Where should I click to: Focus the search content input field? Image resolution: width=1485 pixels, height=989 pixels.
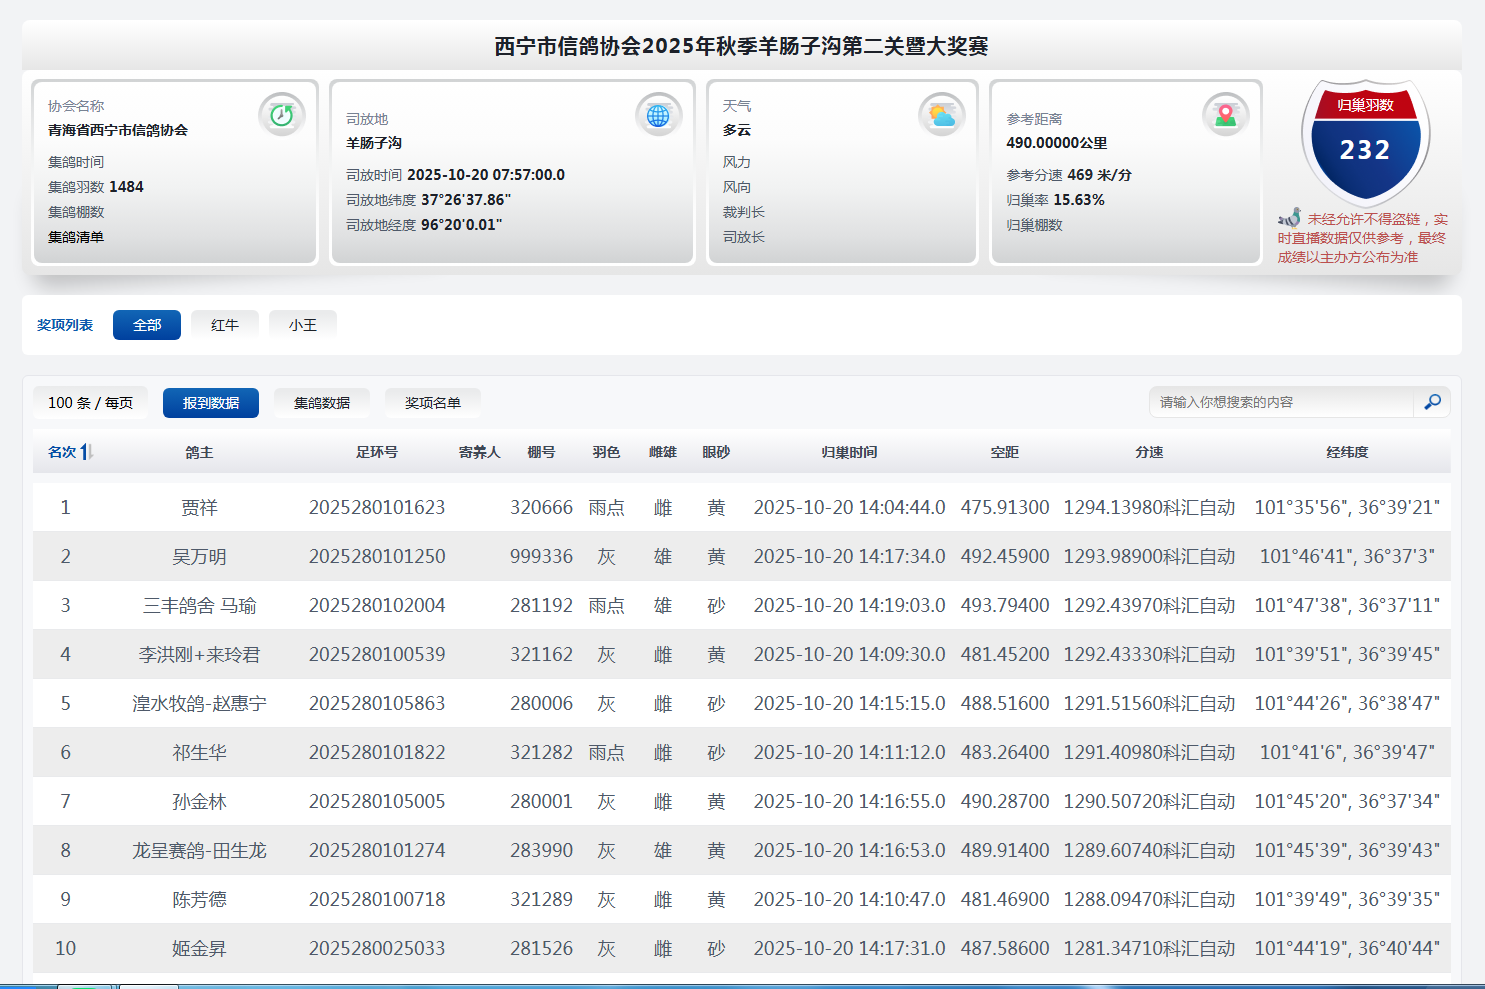point(1280,402)
